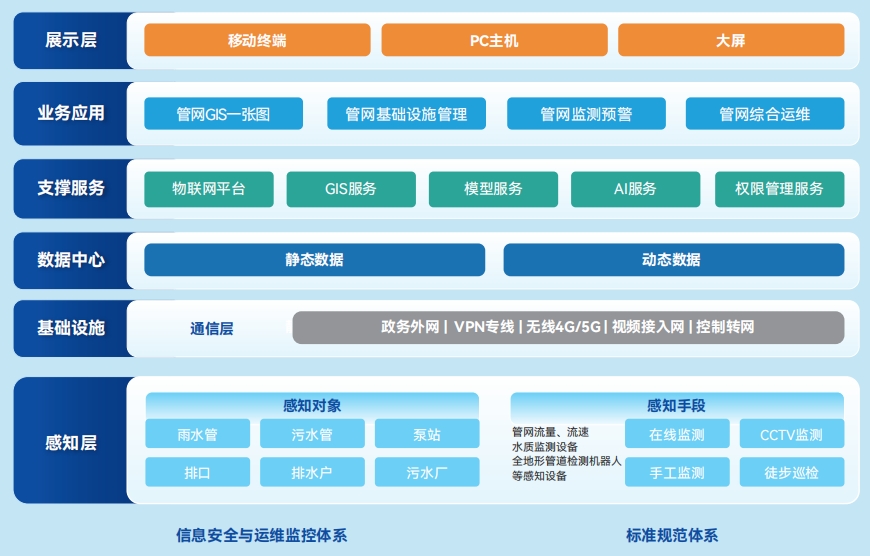Click the 大屏 display block
Image resolution: width=870 pixels, height=556 pixels.
731,40
